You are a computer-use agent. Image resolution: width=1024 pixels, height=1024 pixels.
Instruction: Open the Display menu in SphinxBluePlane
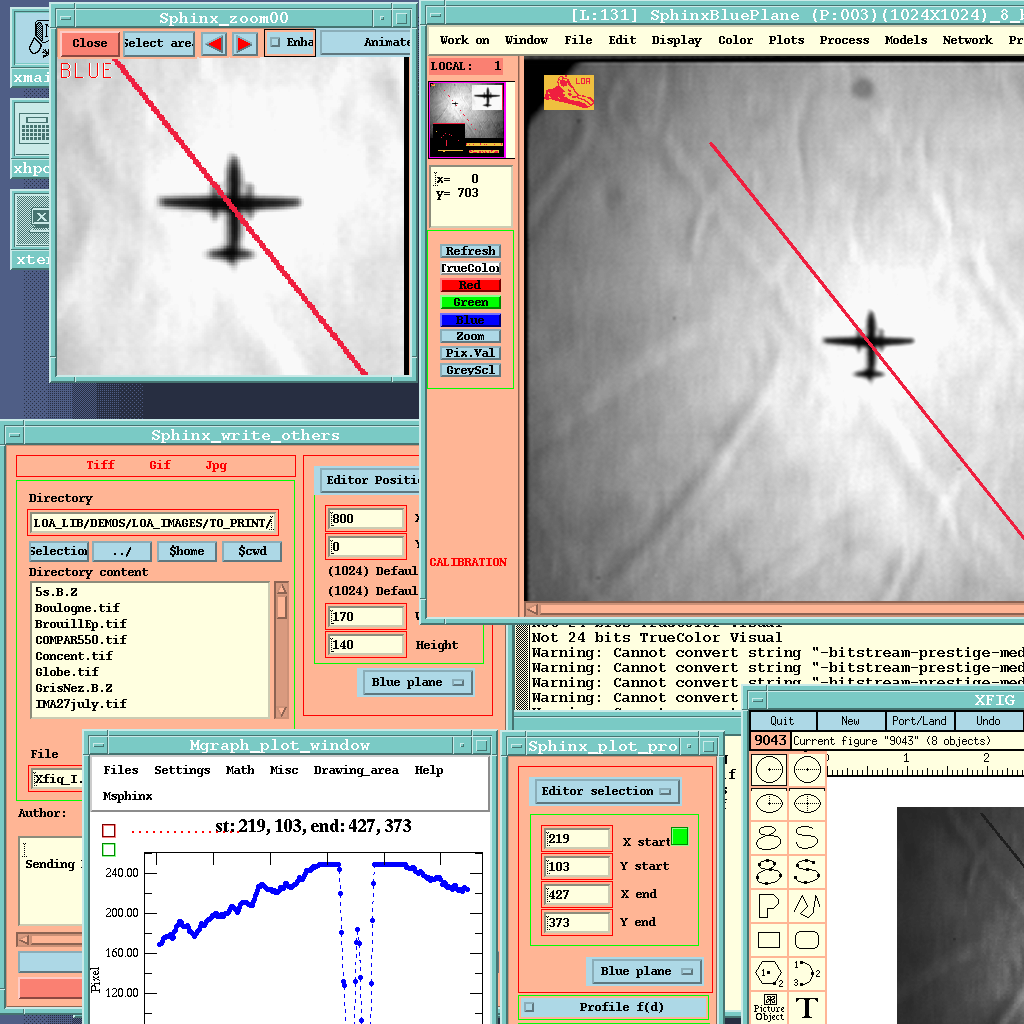point(677,40)
